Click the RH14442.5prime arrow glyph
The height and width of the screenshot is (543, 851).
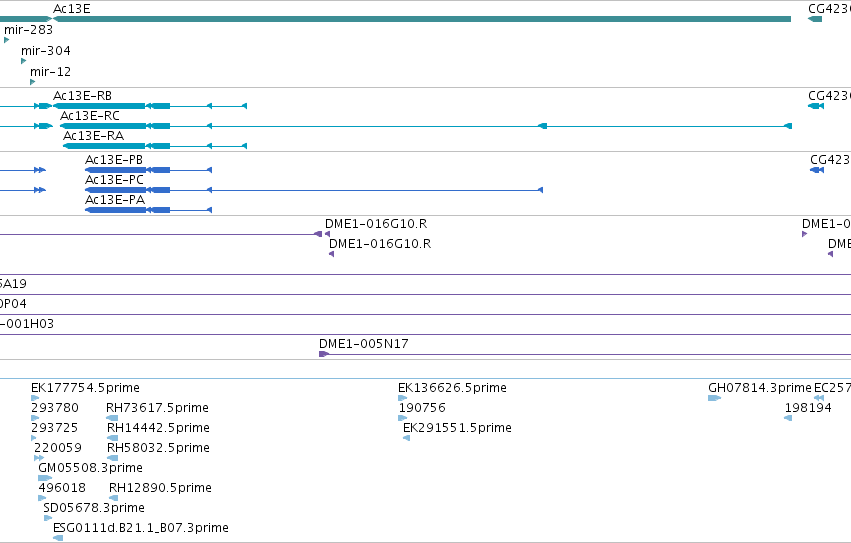click(113, 438)
